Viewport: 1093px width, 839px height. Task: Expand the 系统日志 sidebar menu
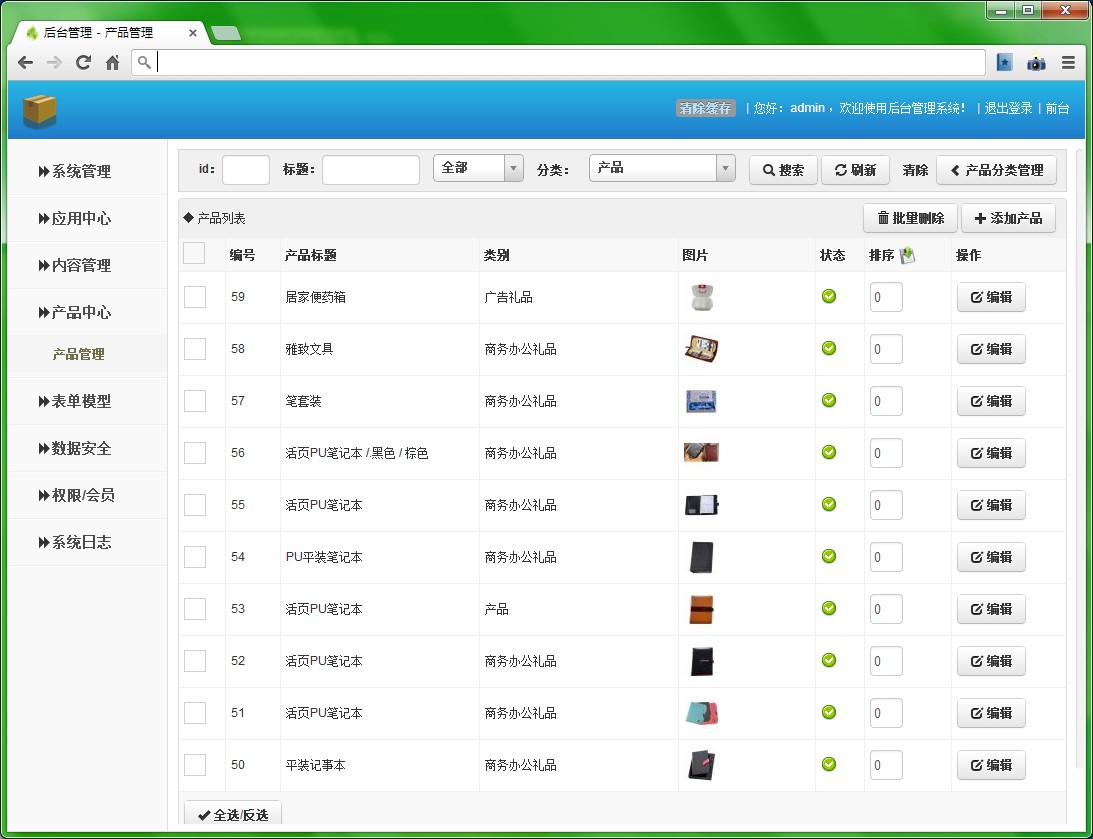pos(75,542)
